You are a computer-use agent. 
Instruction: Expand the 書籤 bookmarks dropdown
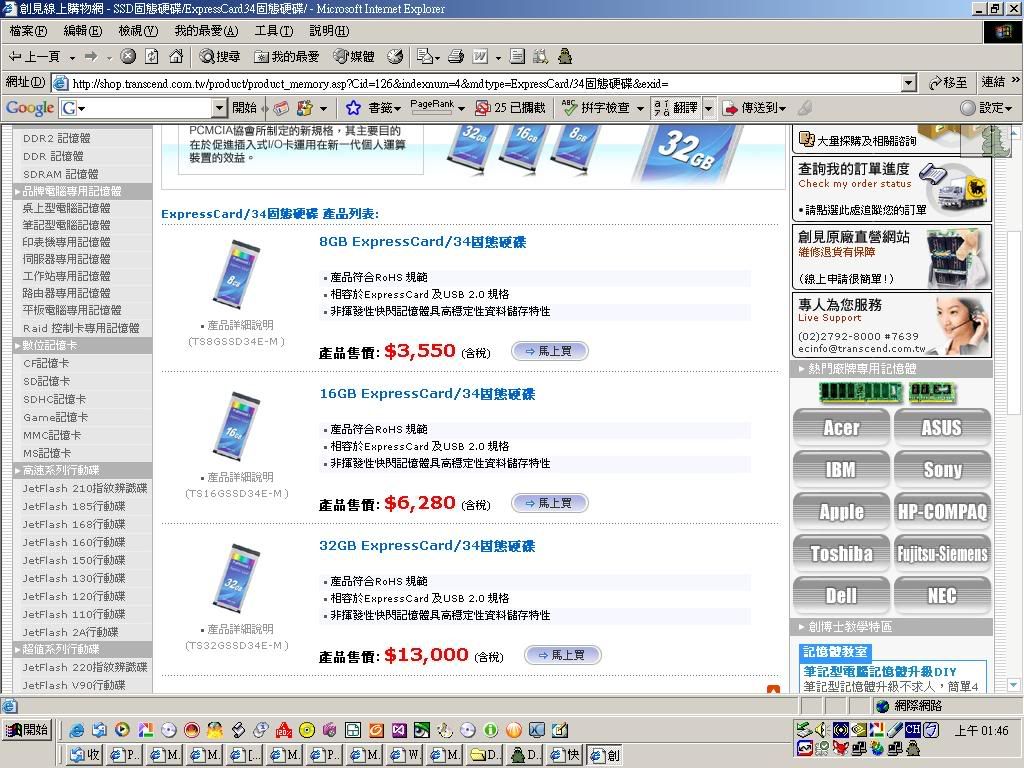tap(398, 108)
